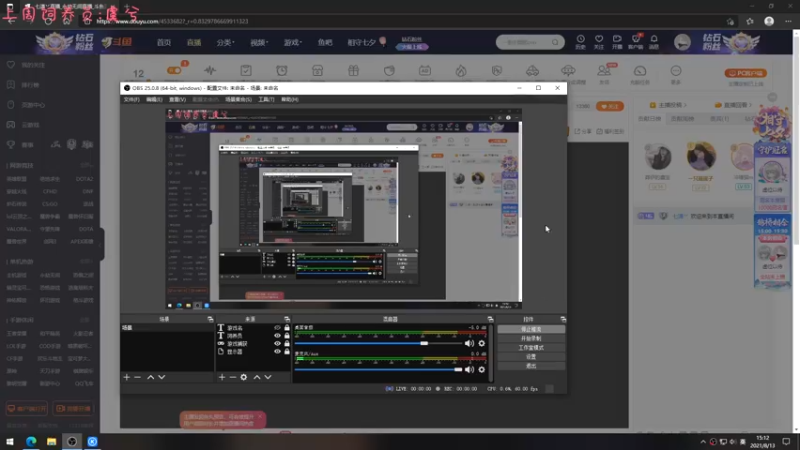Toggle visibility of the second text source
Image resolution: width=800 pixels, height=450 pixels.
click(277, 336)
